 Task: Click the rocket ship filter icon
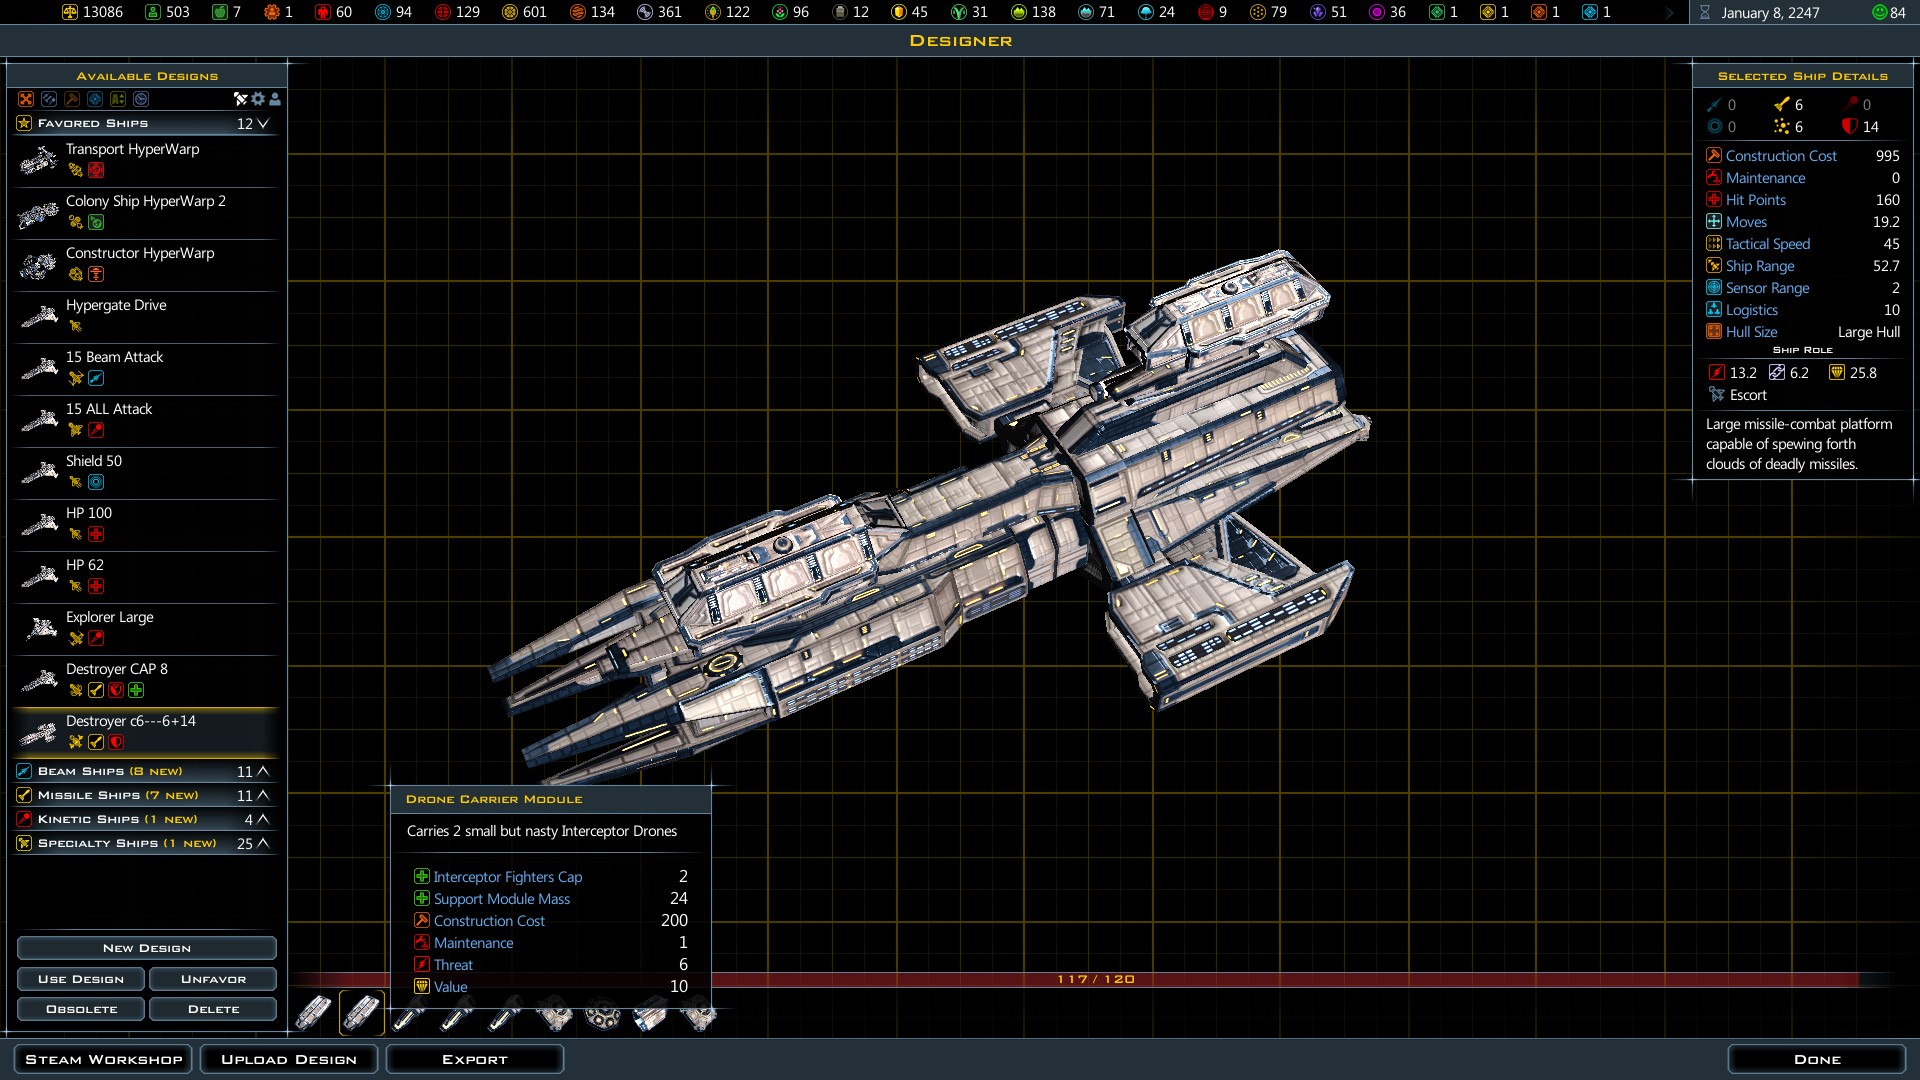click(x=240, y=99)
